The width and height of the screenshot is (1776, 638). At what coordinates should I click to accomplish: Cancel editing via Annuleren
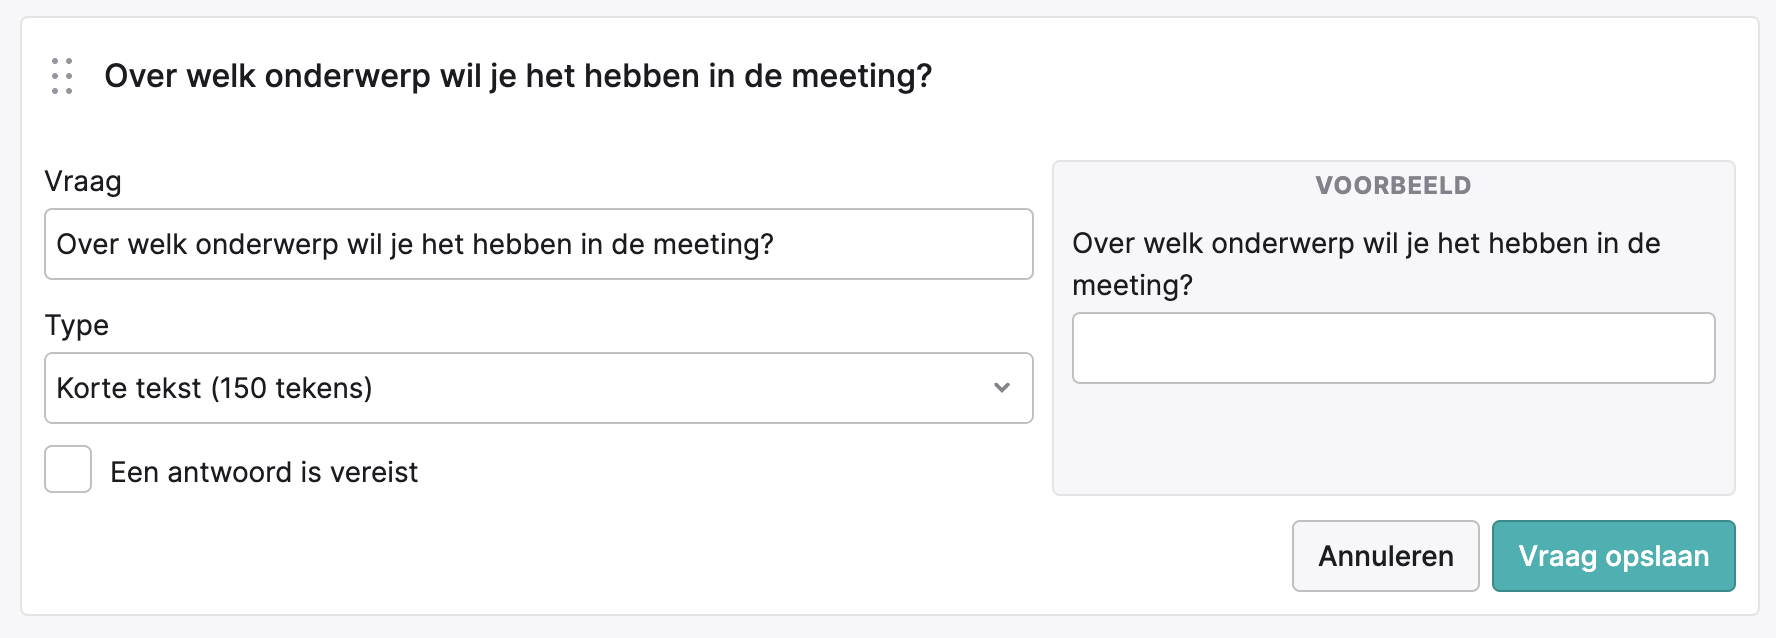click(x=1385, y=556)
